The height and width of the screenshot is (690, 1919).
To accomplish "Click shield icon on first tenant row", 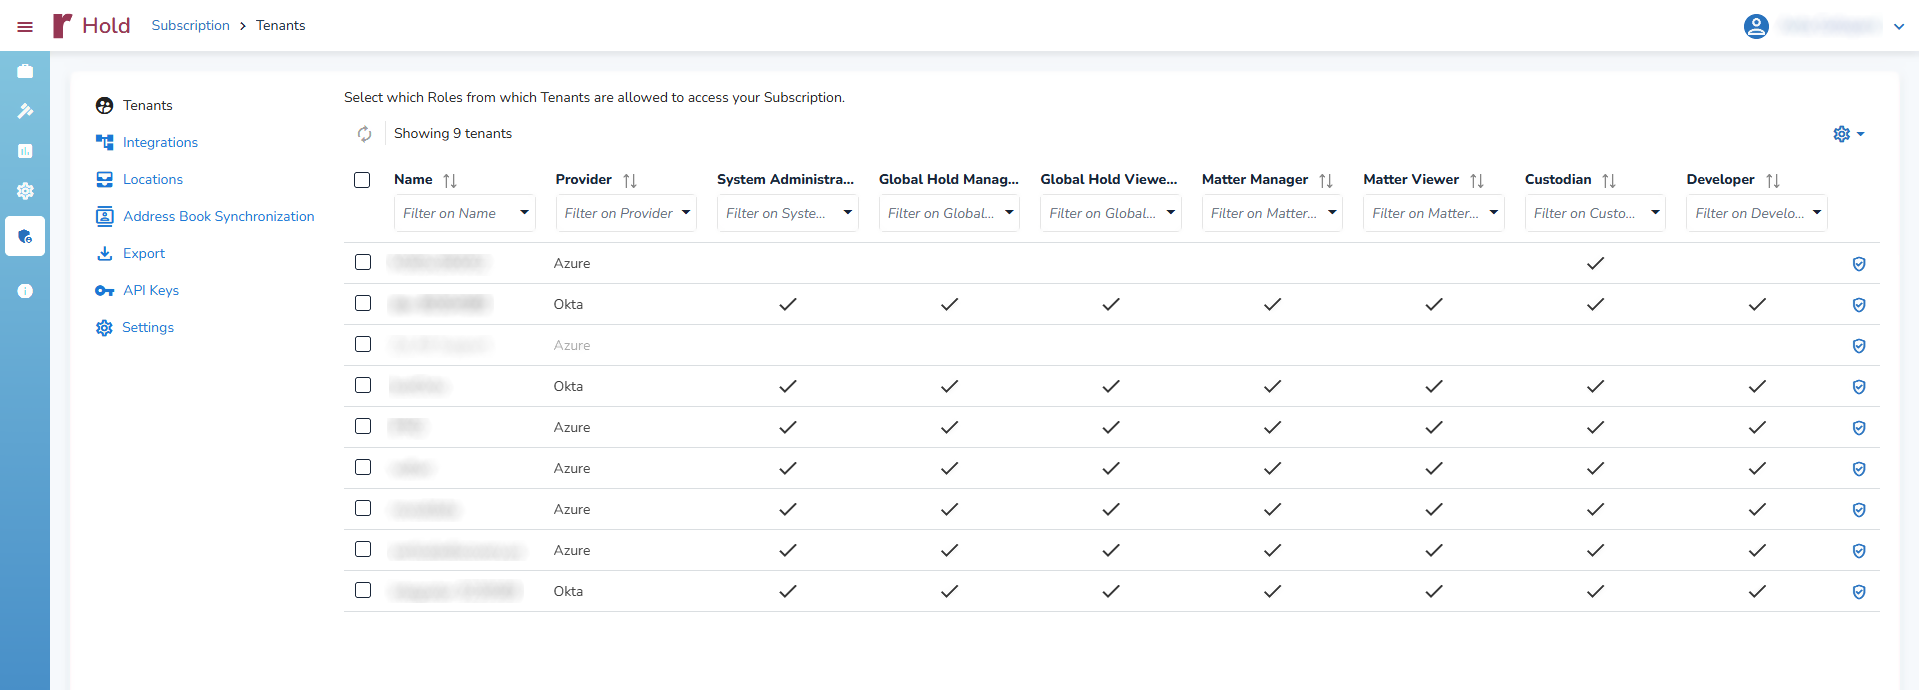I will tap(1858, 264).
